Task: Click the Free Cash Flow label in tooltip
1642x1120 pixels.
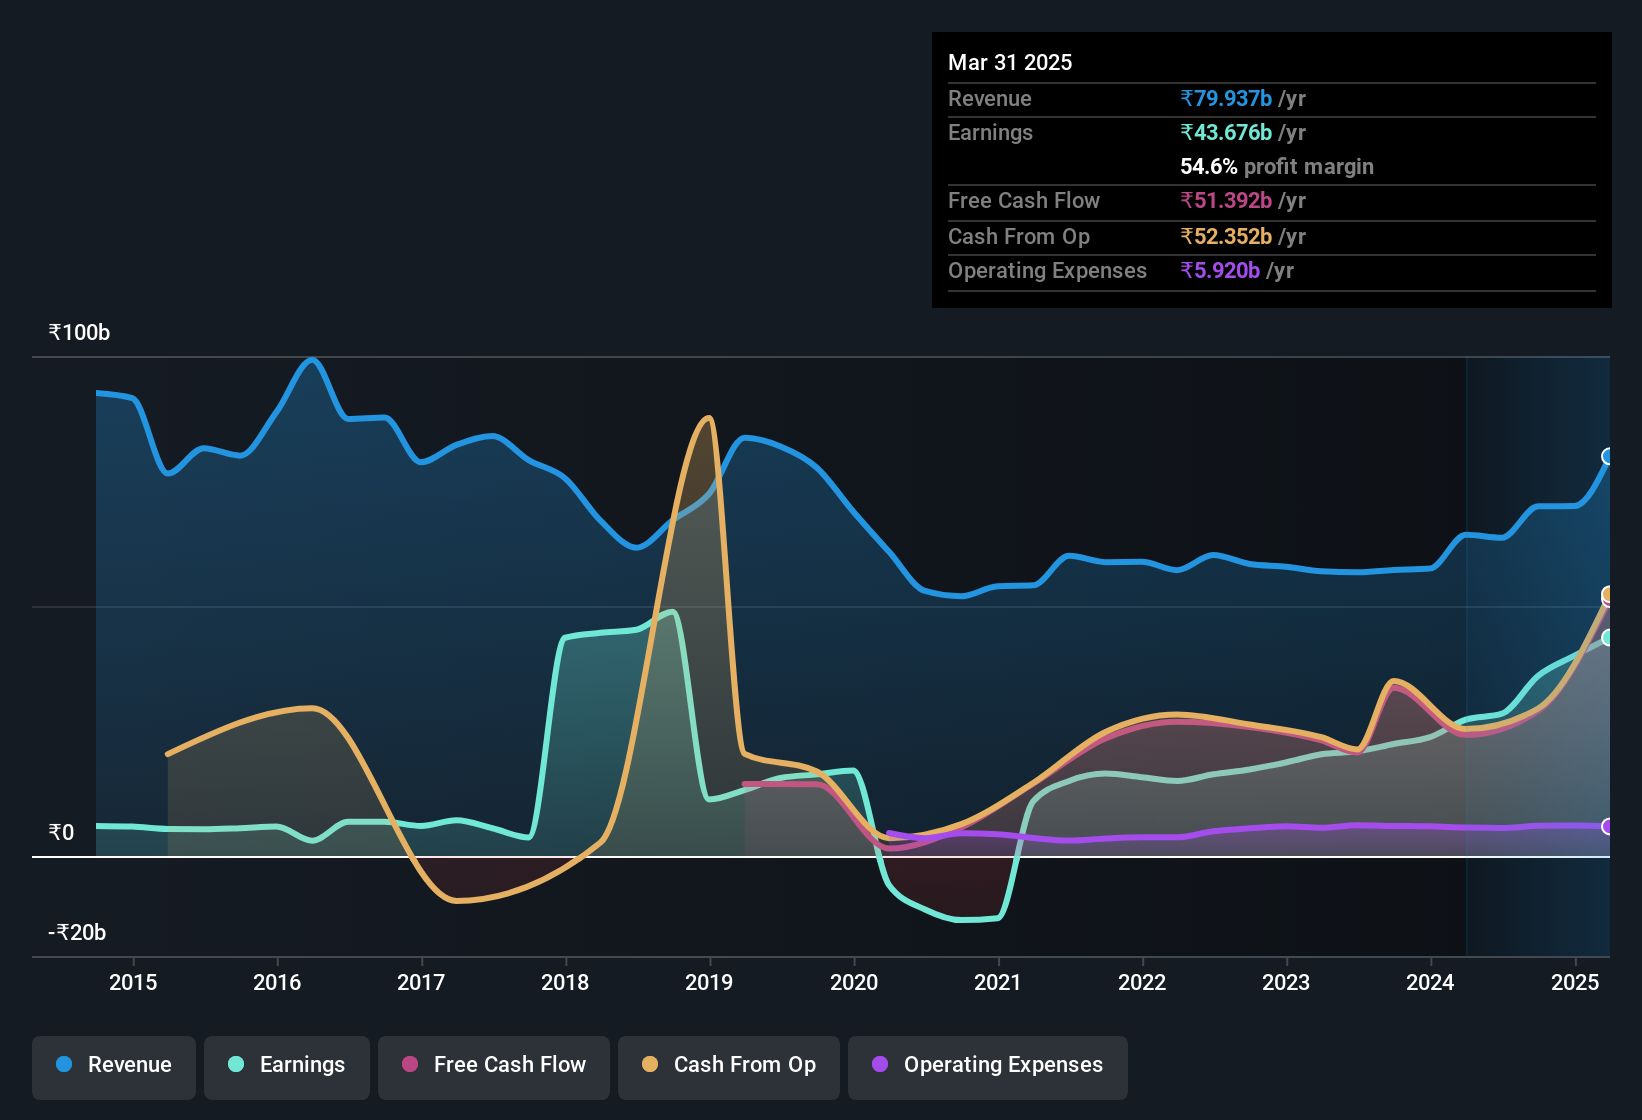Action: [x=1024, y=200]
